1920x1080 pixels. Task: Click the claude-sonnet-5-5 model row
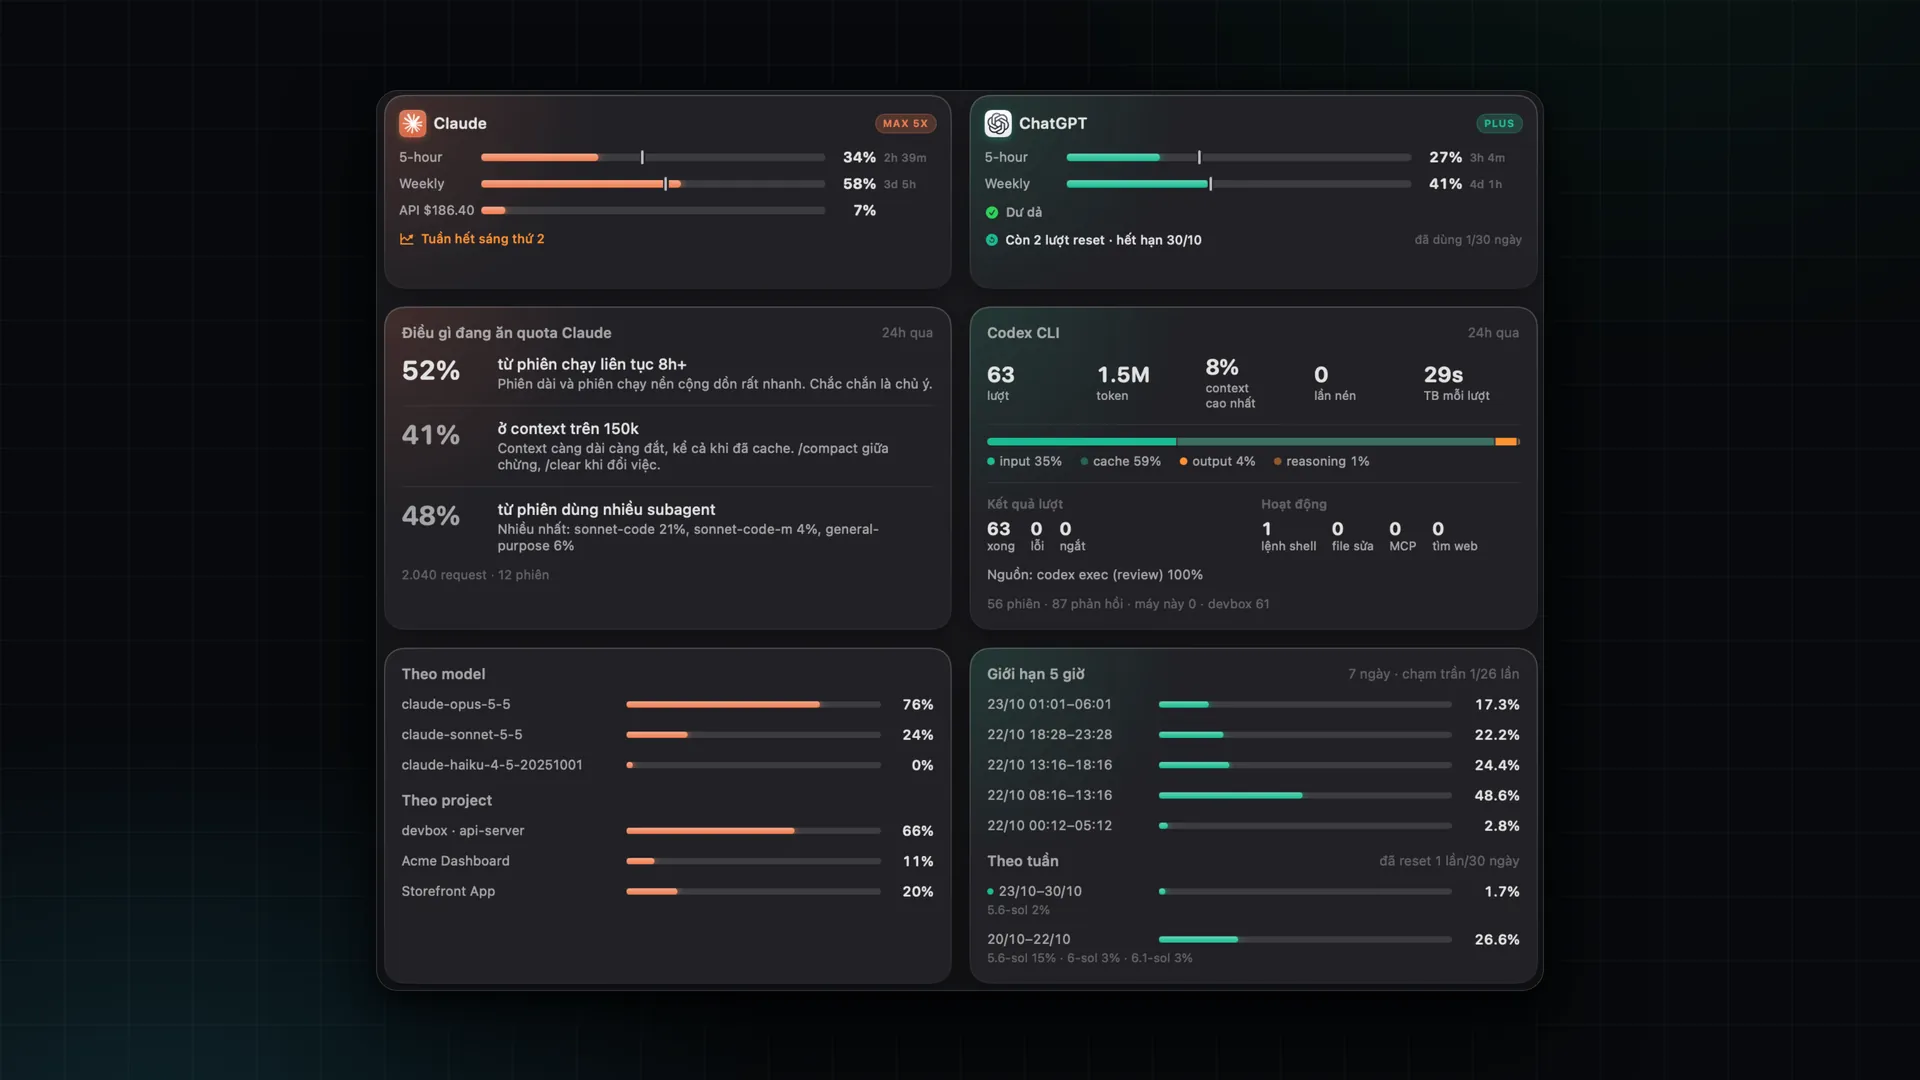pyautogui.click(x=667, y=735)
